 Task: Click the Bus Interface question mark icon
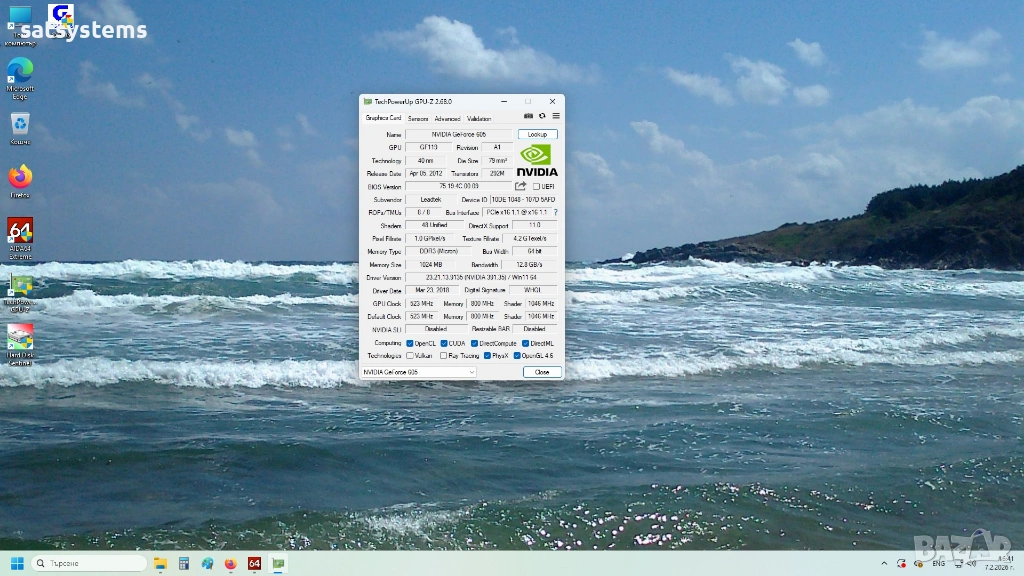[555, 212]
